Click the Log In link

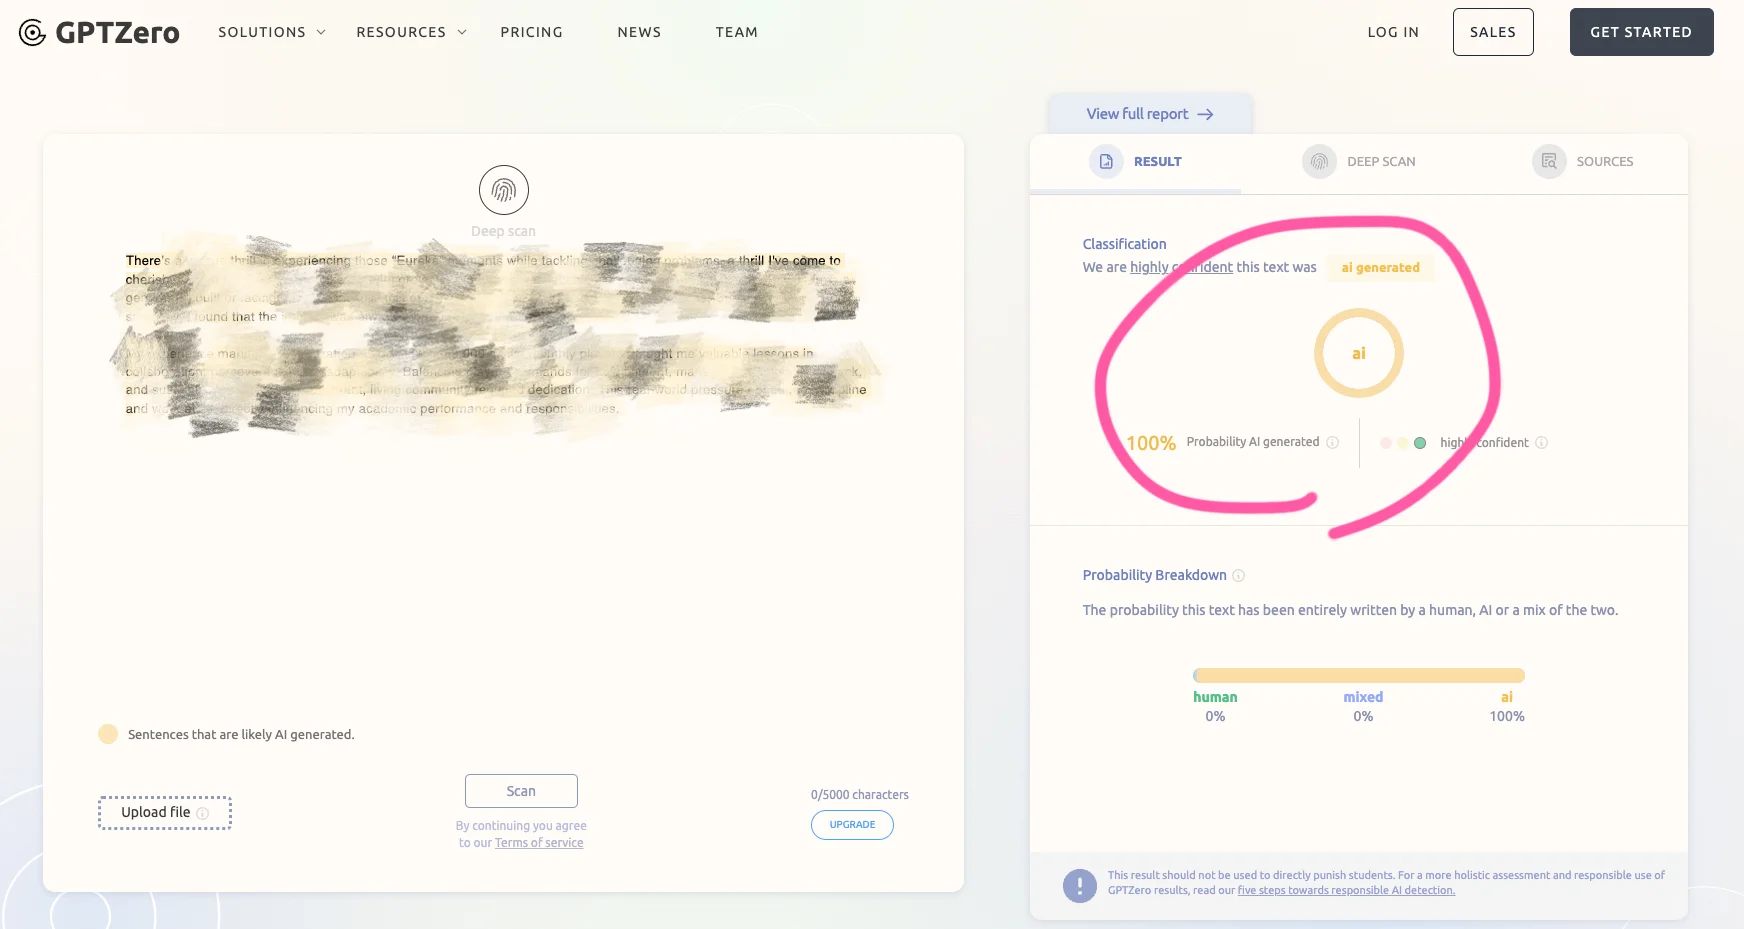tap(1393, 32)
